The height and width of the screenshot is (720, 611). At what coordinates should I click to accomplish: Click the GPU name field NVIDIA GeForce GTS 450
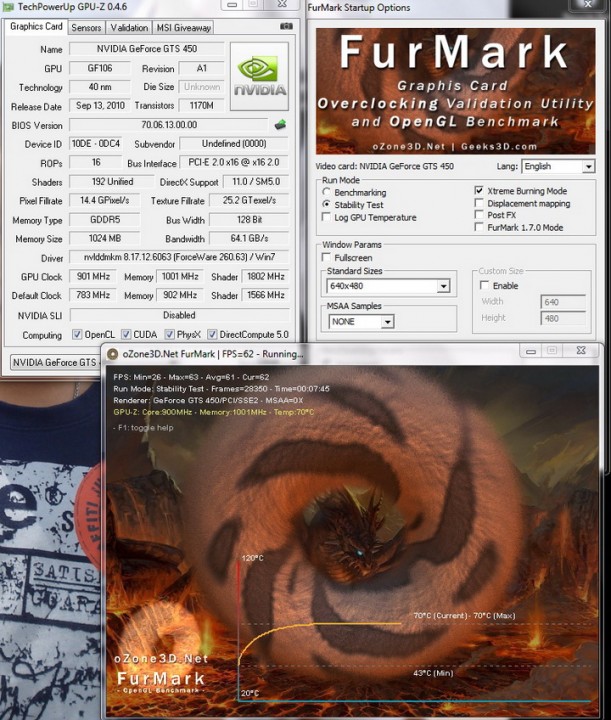(147, 49)
